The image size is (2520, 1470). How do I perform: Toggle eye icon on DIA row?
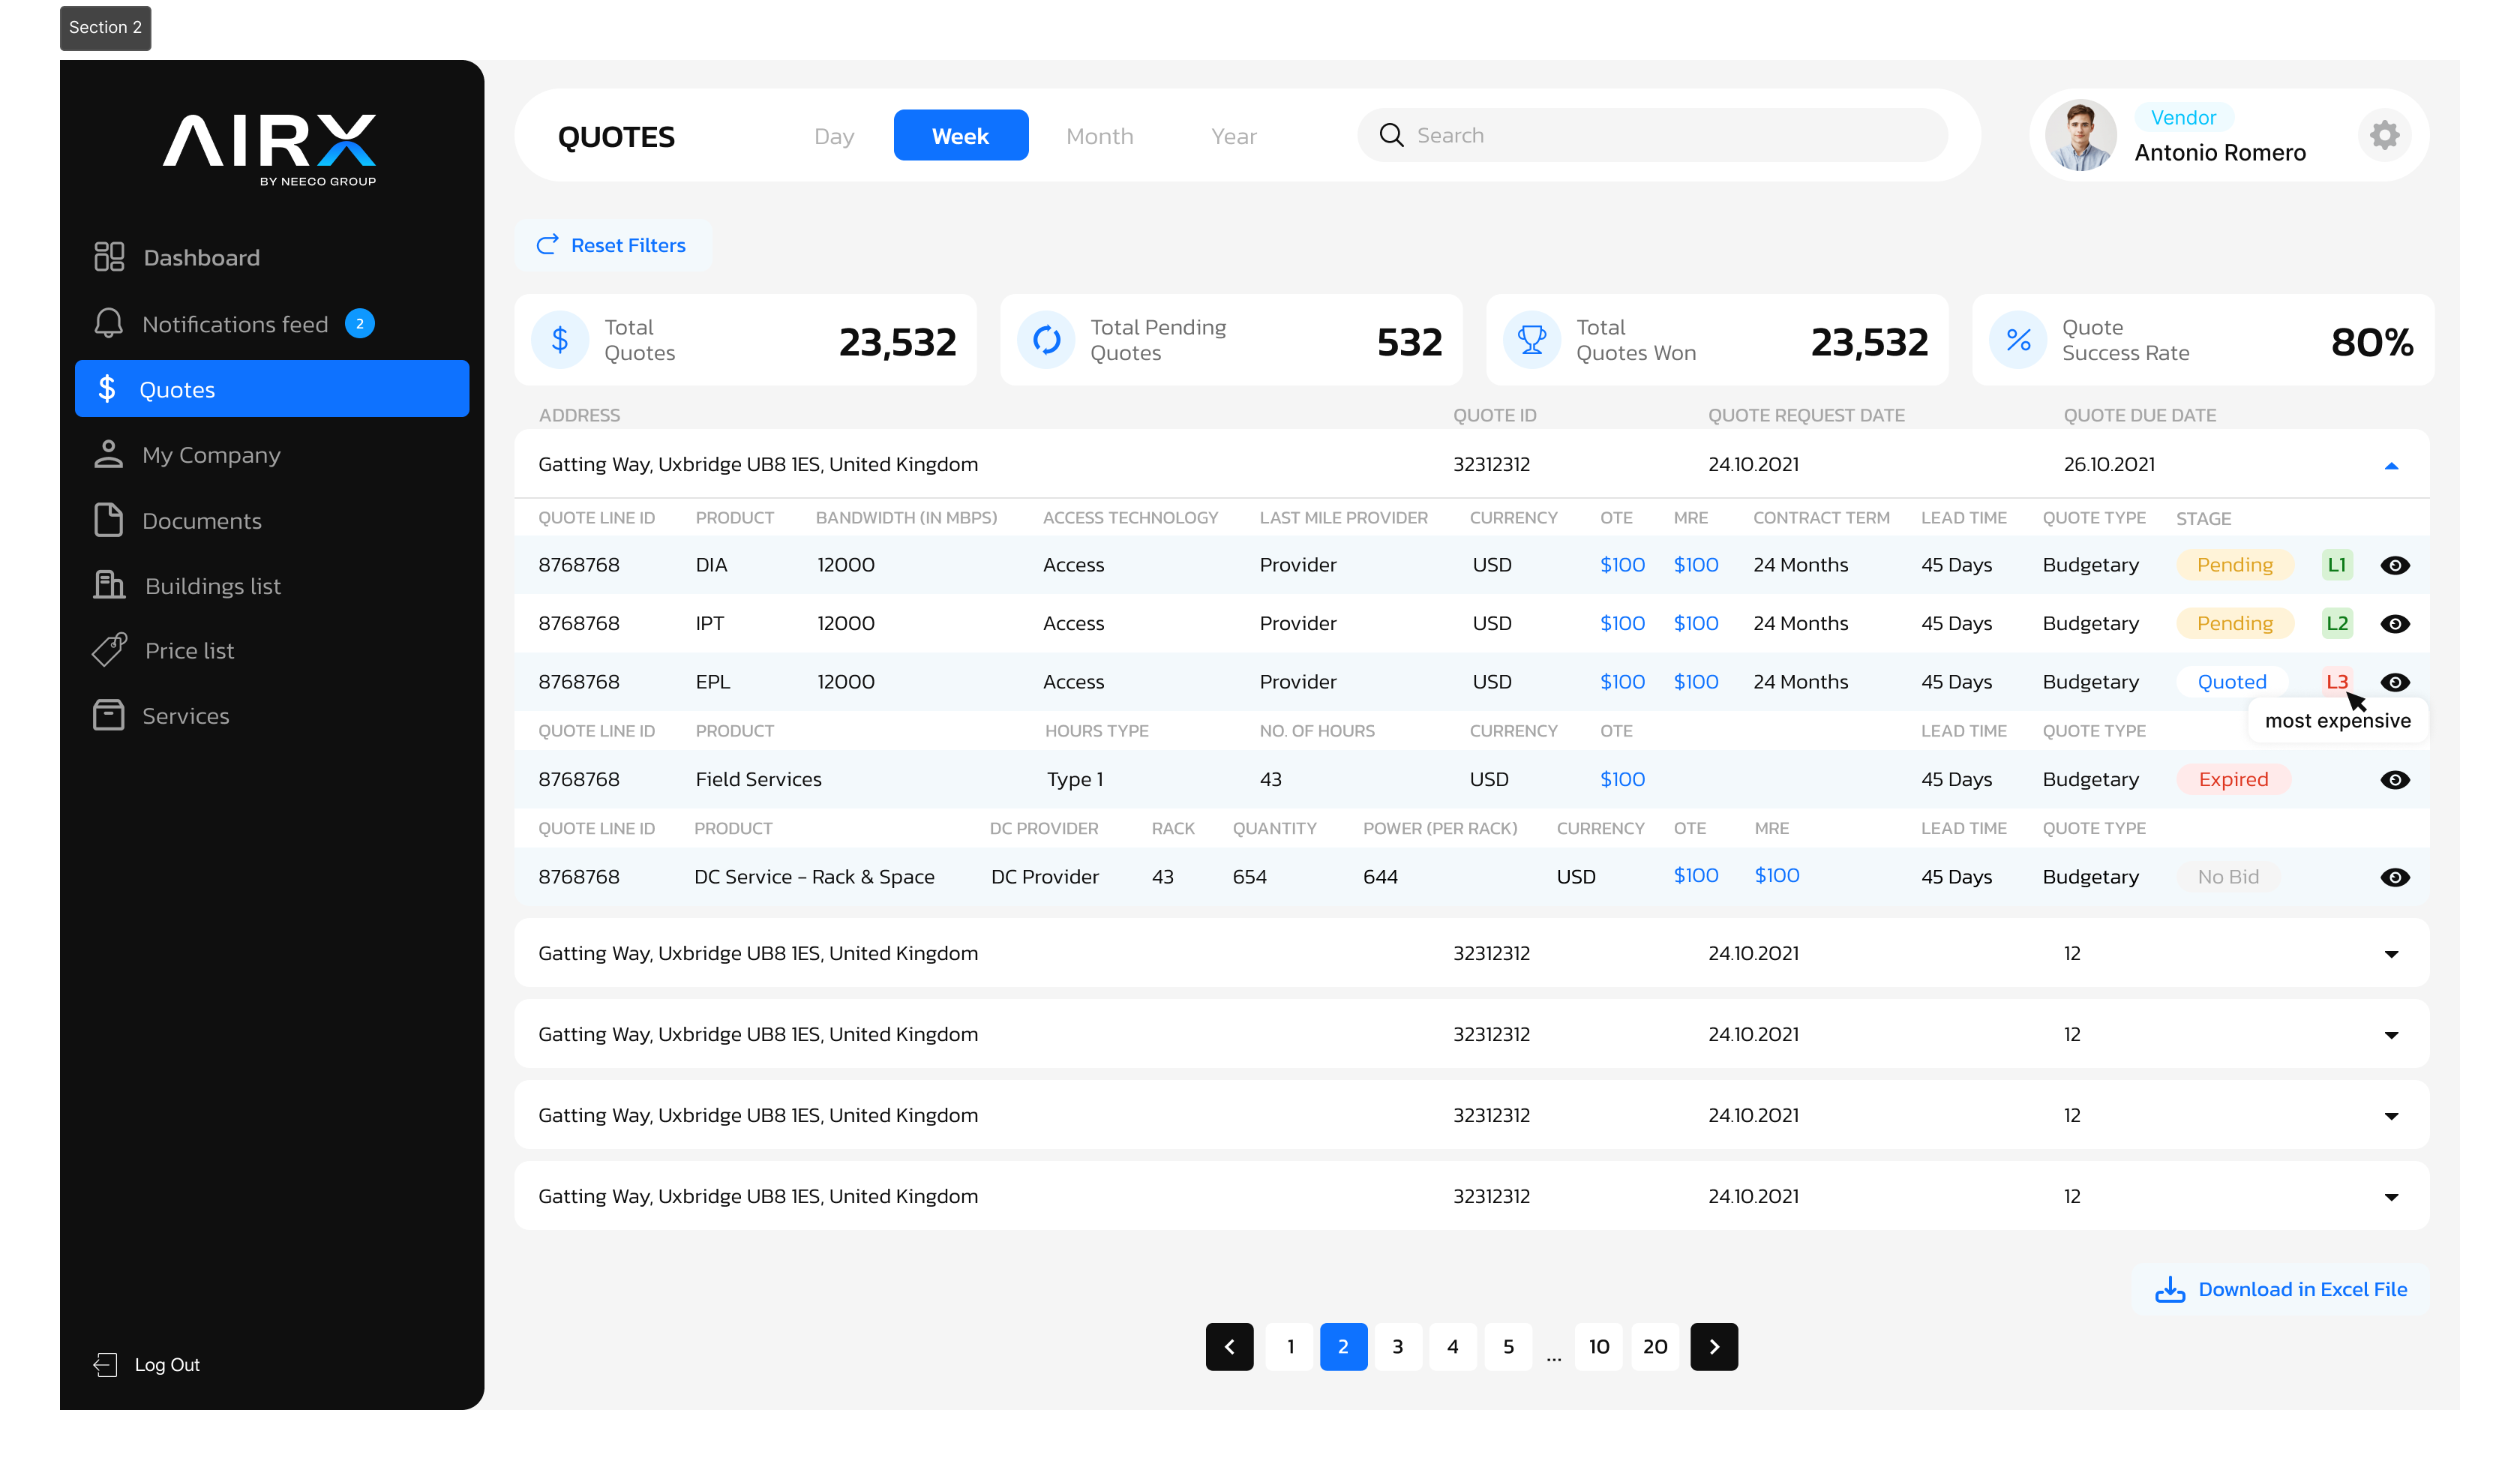point(2395,565)
